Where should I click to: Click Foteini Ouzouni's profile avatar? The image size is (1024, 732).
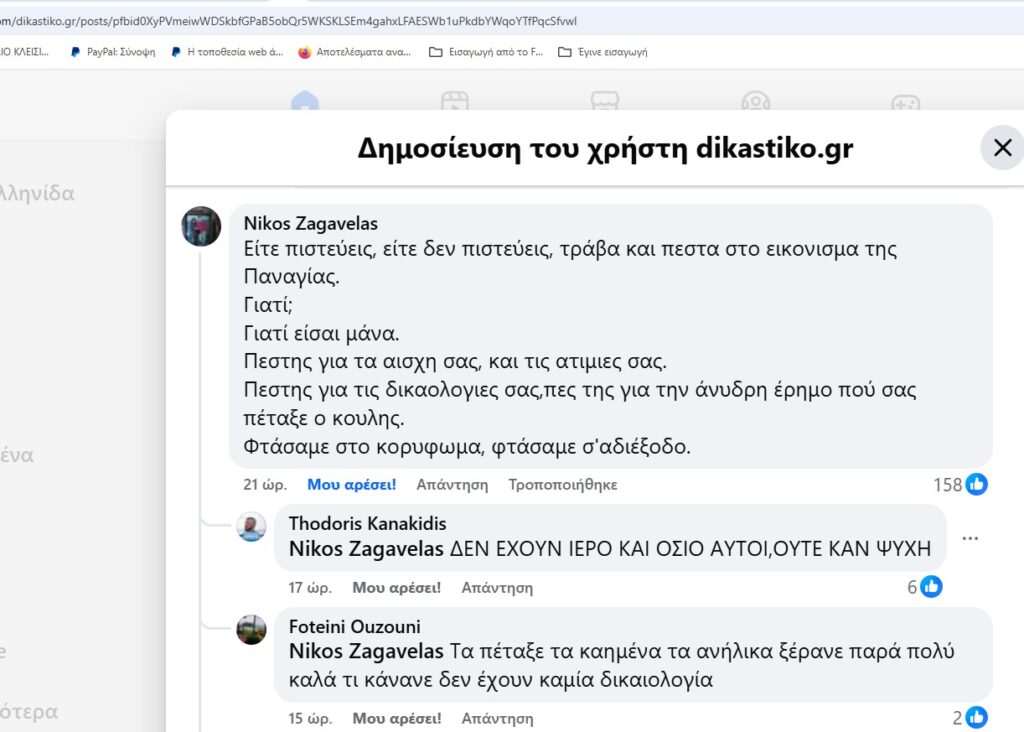point(252,629)
